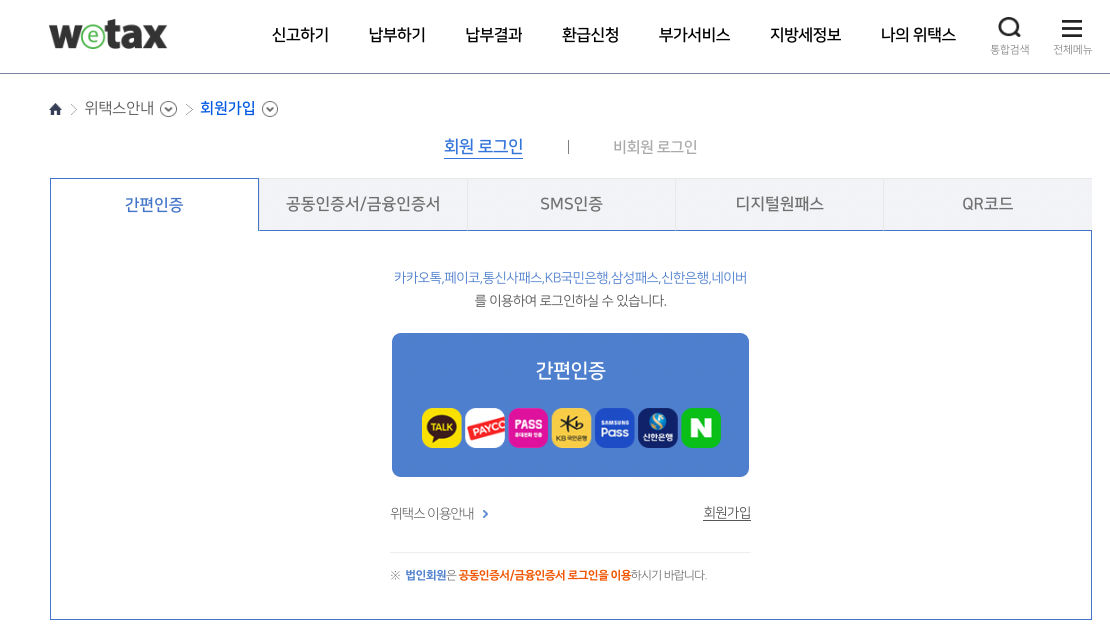1110x643 pixels.
Task: Choose Samsung Pass login icon
Action: (x=614, y=428)
